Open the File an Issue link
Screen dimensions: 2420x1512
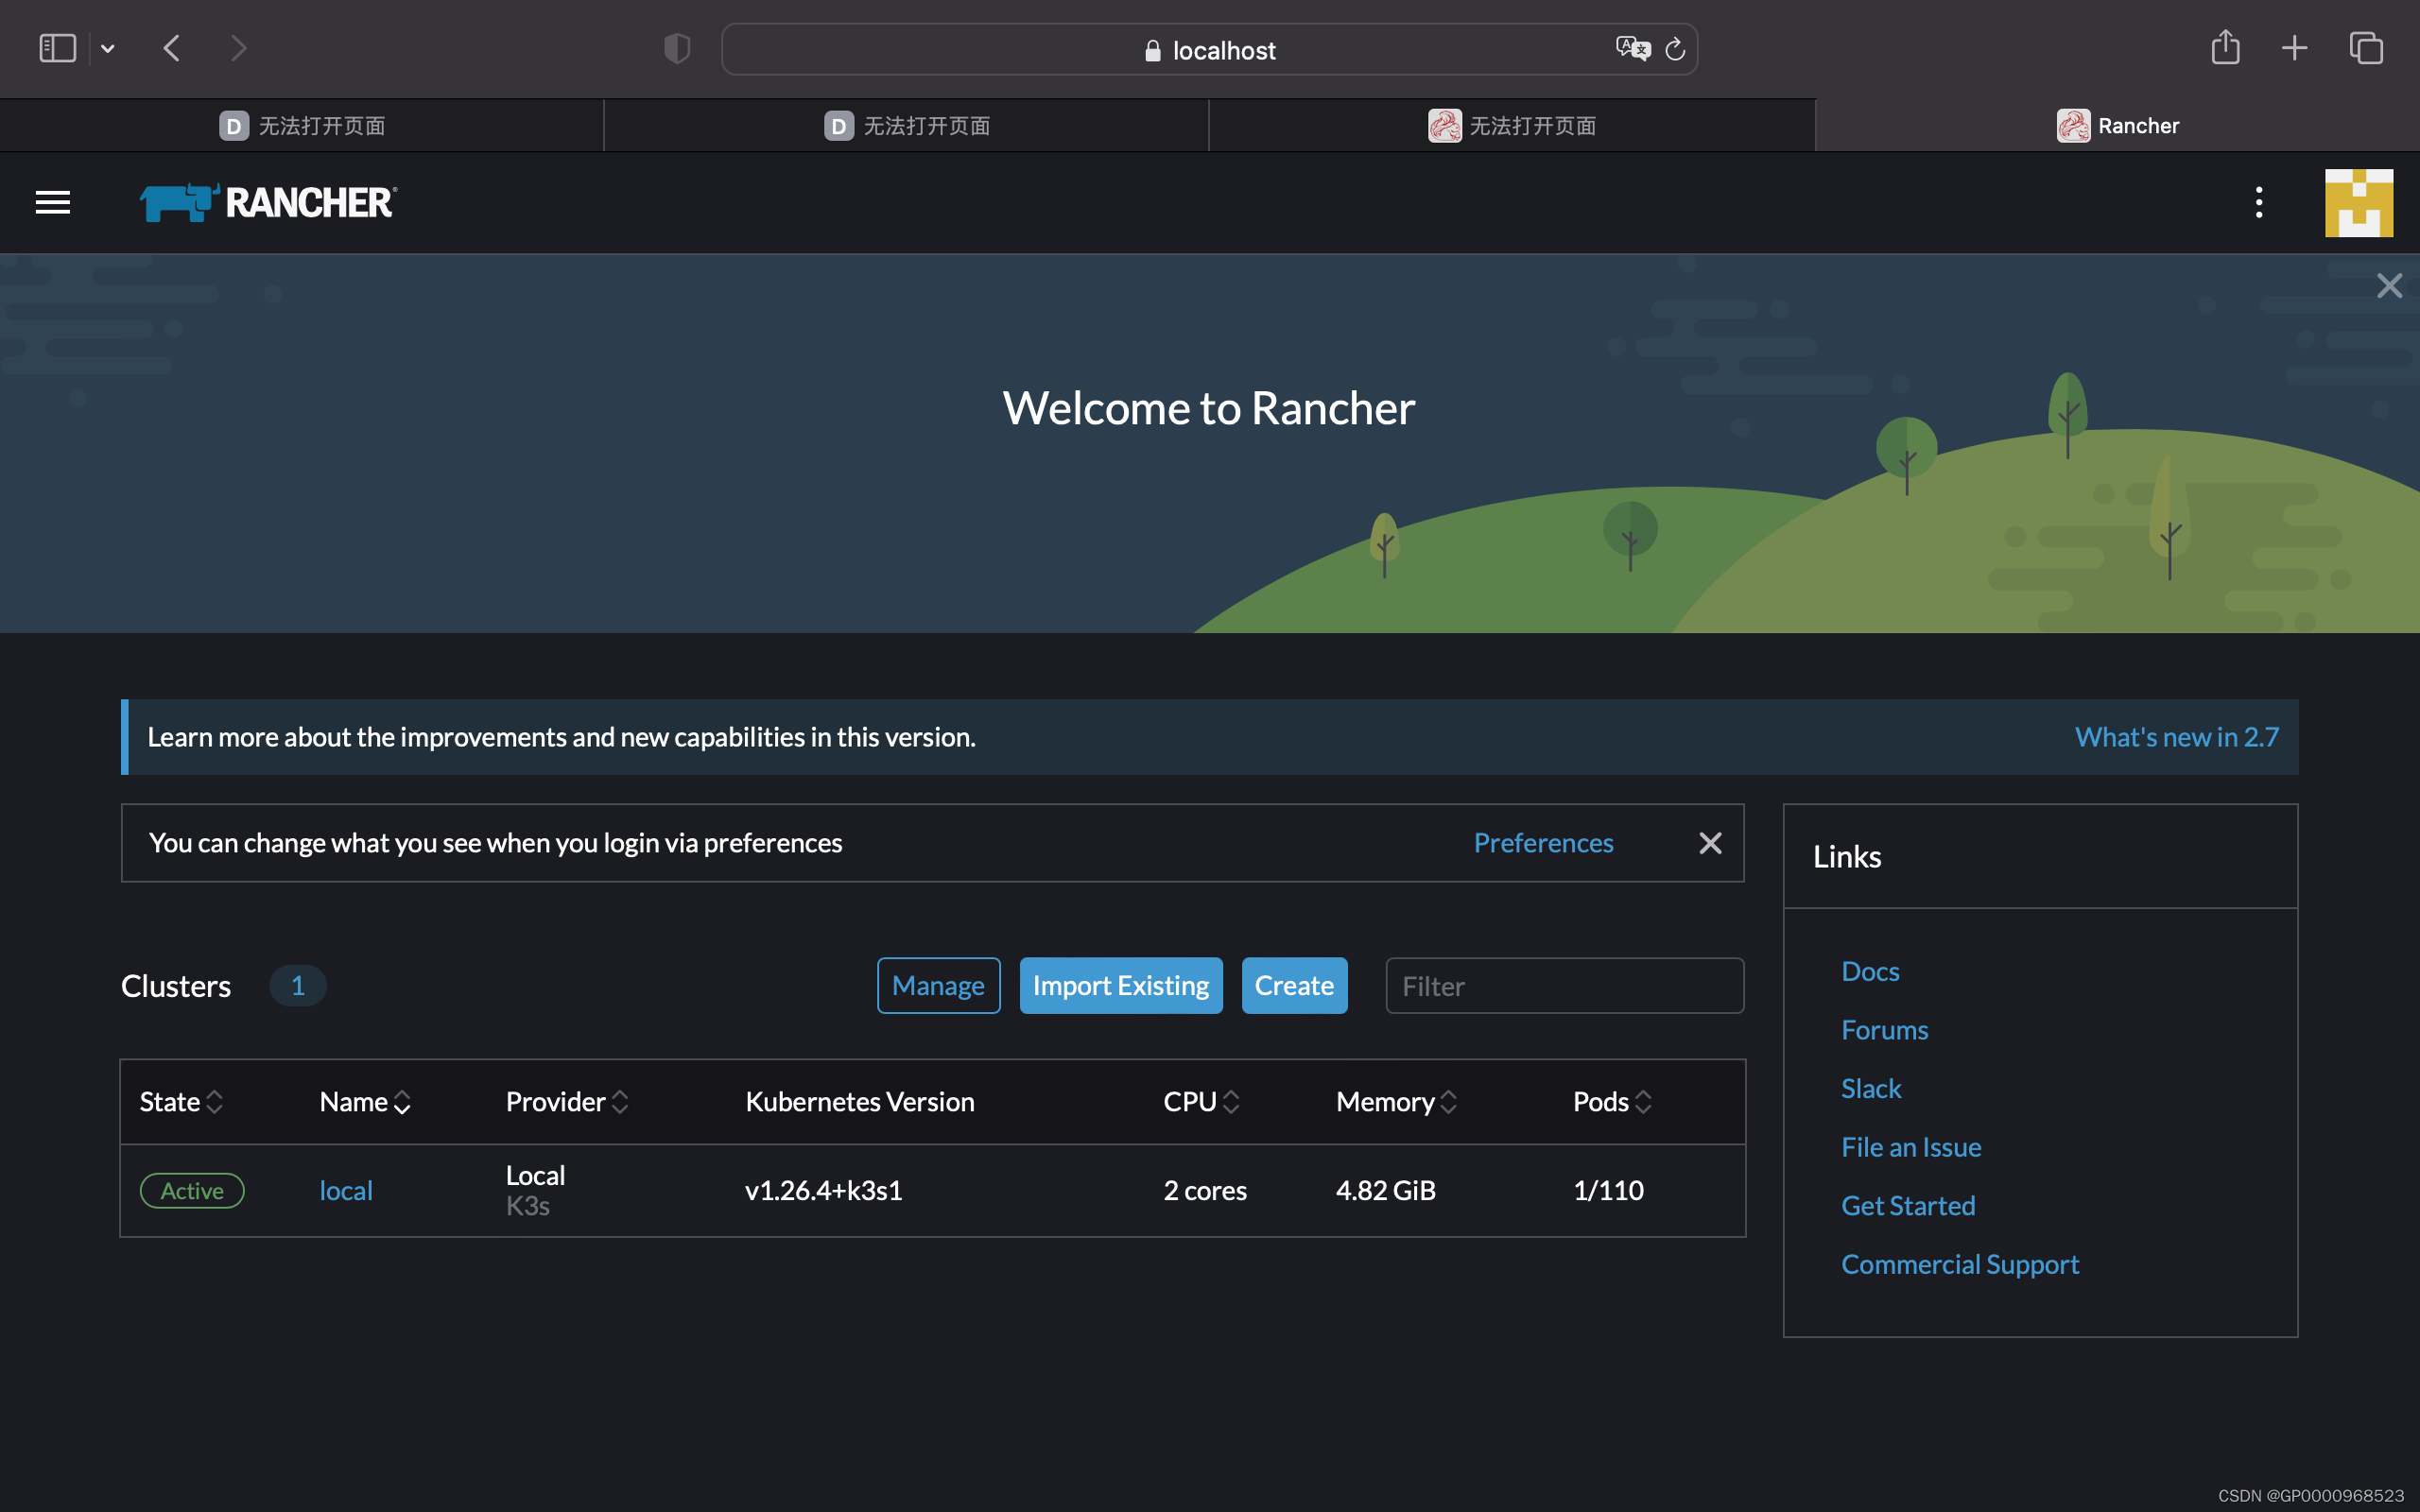coord(1910,1147)
